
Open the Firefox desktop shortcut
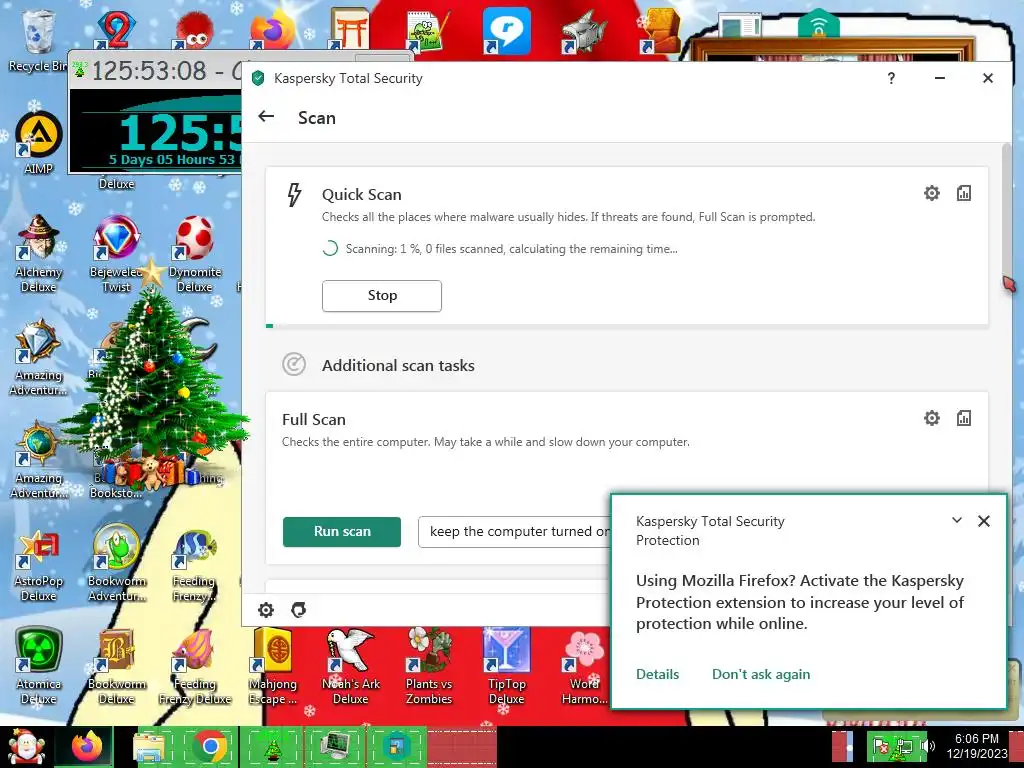[x=272, y=29]
